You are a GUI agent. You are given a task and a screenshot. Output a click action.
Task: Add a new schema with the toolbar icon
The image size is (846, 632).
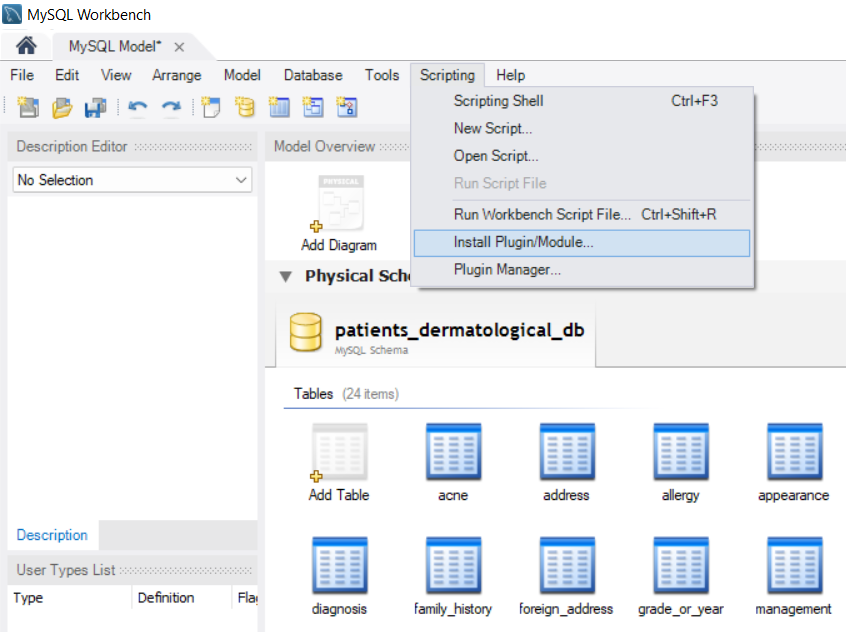coord(245,107)
